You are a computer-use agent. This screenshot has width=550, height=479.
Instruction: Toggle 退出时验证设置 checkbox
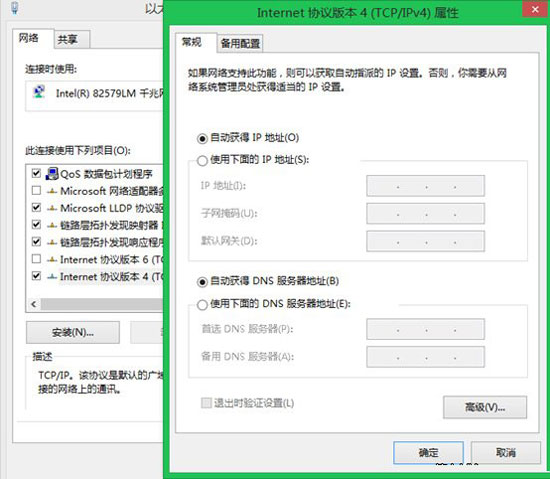tap(206, 403)
